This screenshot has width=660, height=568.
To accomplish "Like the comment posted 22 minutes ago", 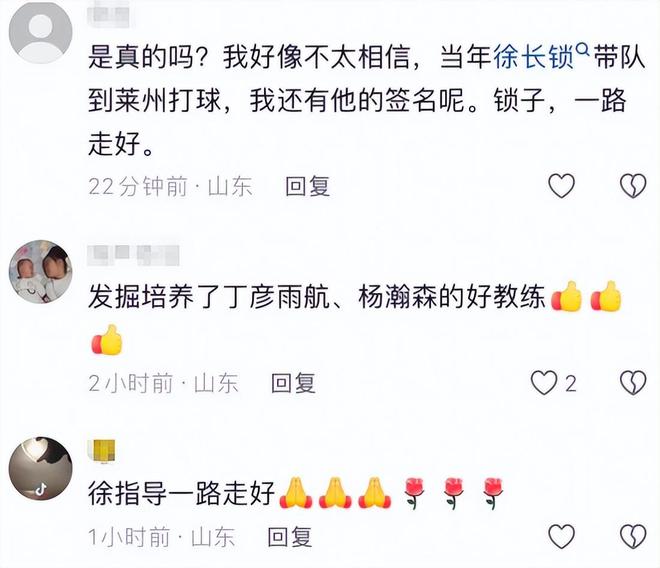I will [562, 186].
